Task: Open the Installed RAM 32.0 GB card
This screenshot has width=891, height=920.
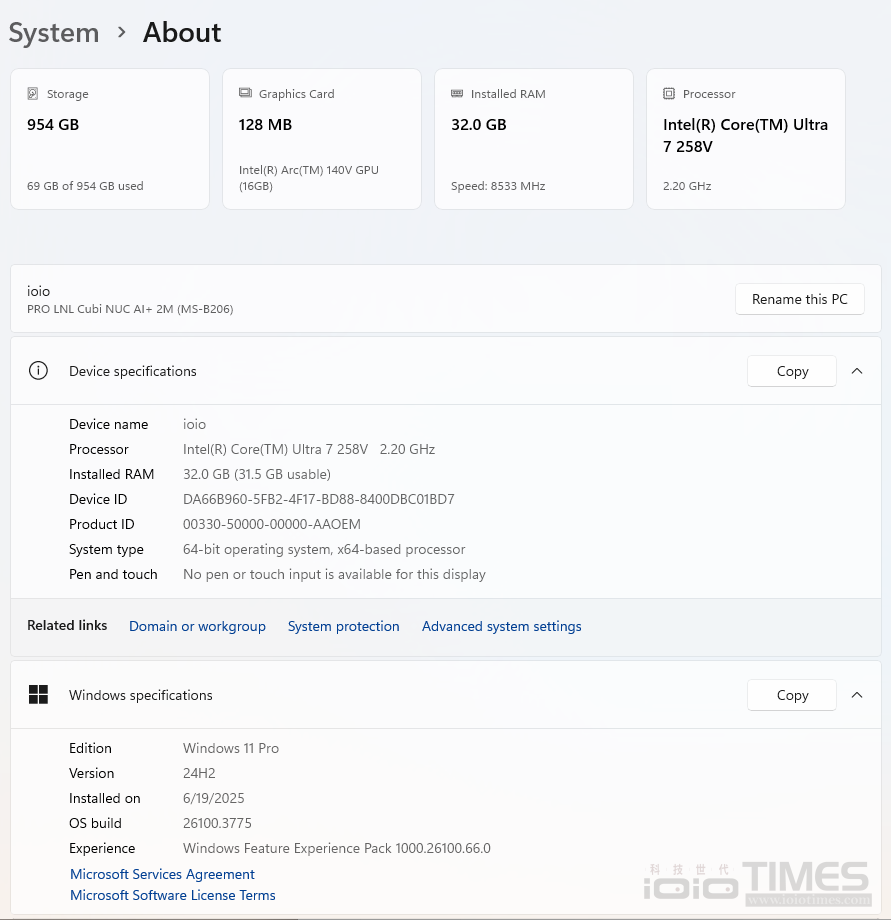Action: pos(534,139)
